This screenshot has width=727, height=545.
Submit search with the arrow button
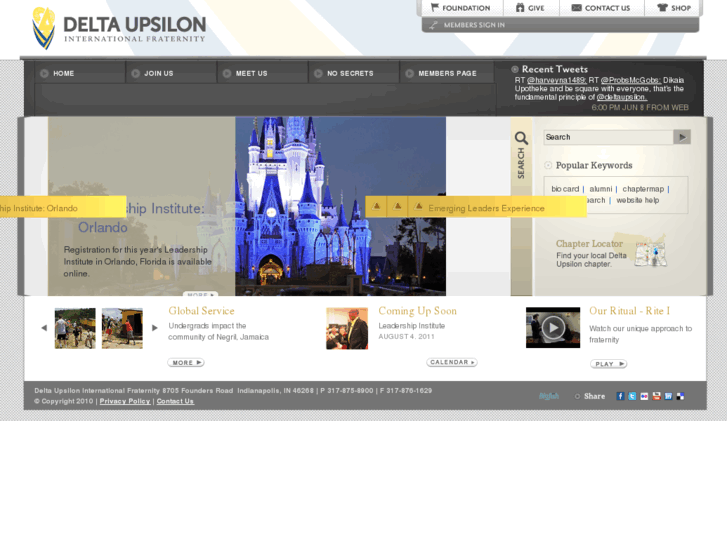pos(682,137)
